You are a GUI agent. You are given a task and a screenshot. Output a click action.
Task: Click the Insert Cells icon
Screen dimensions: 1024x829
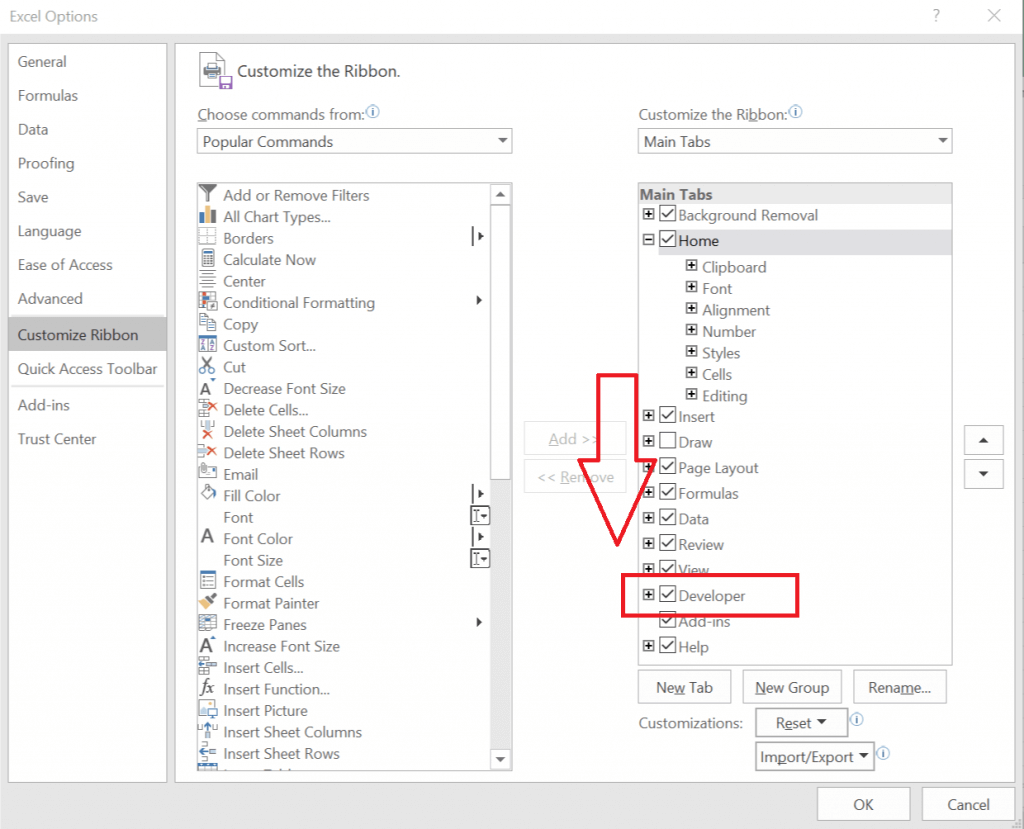[x=208, y=666]
